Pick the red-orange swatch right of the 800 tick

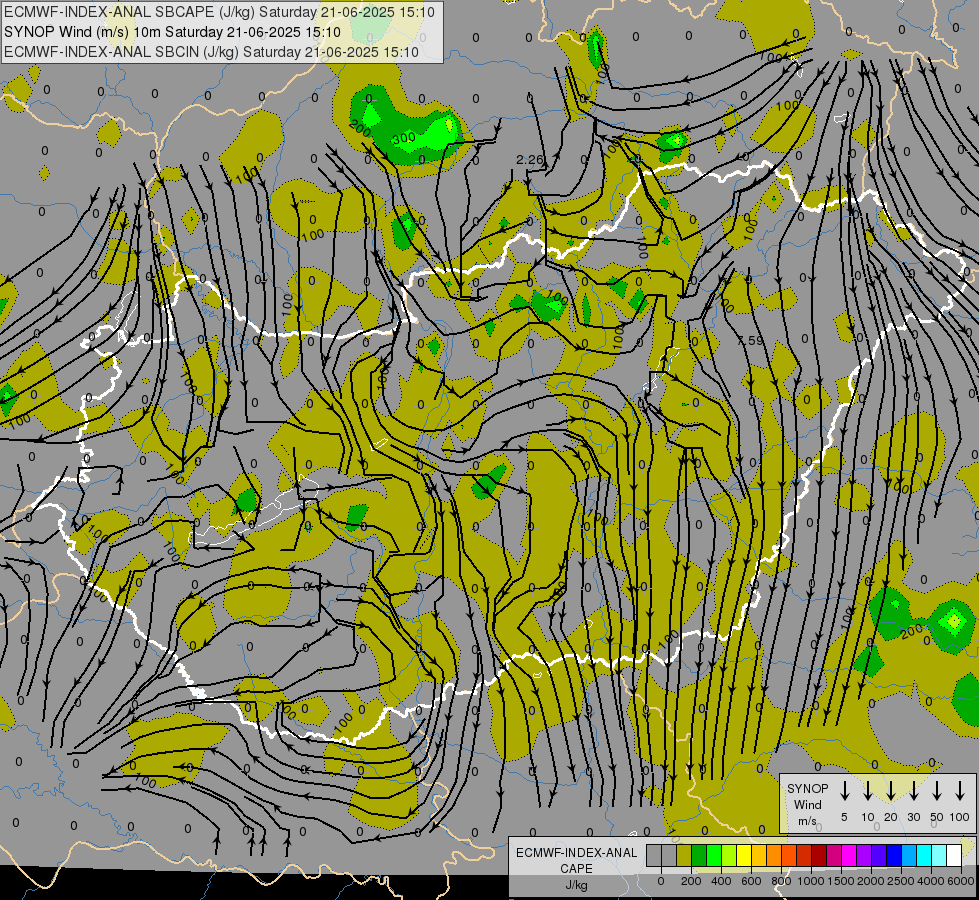[x=790, y=855]
